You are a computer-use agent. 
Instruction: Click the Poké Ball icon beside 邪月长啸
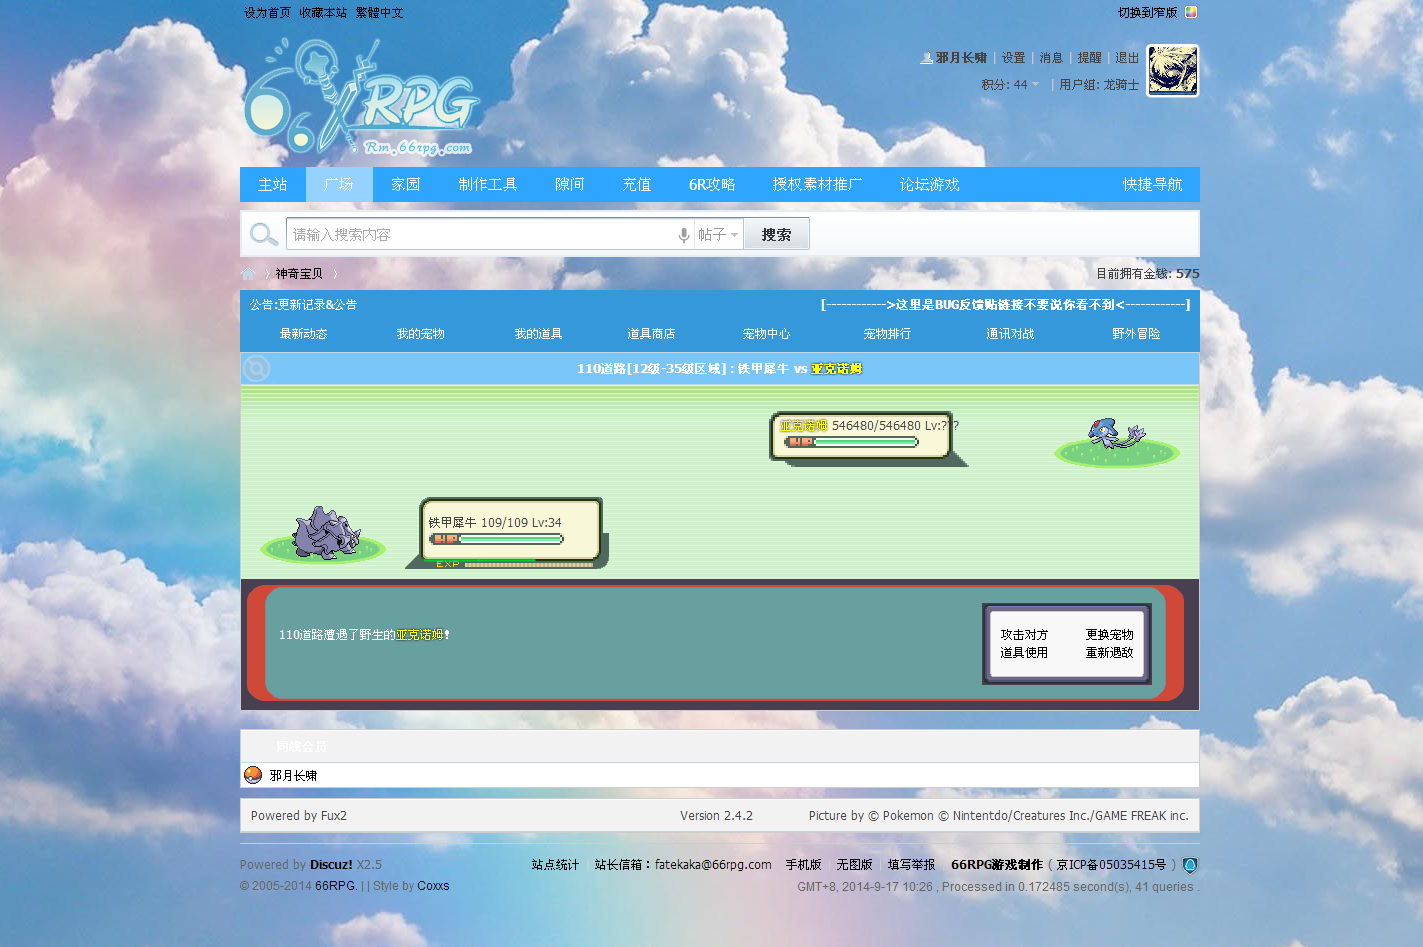pos(253,775)
